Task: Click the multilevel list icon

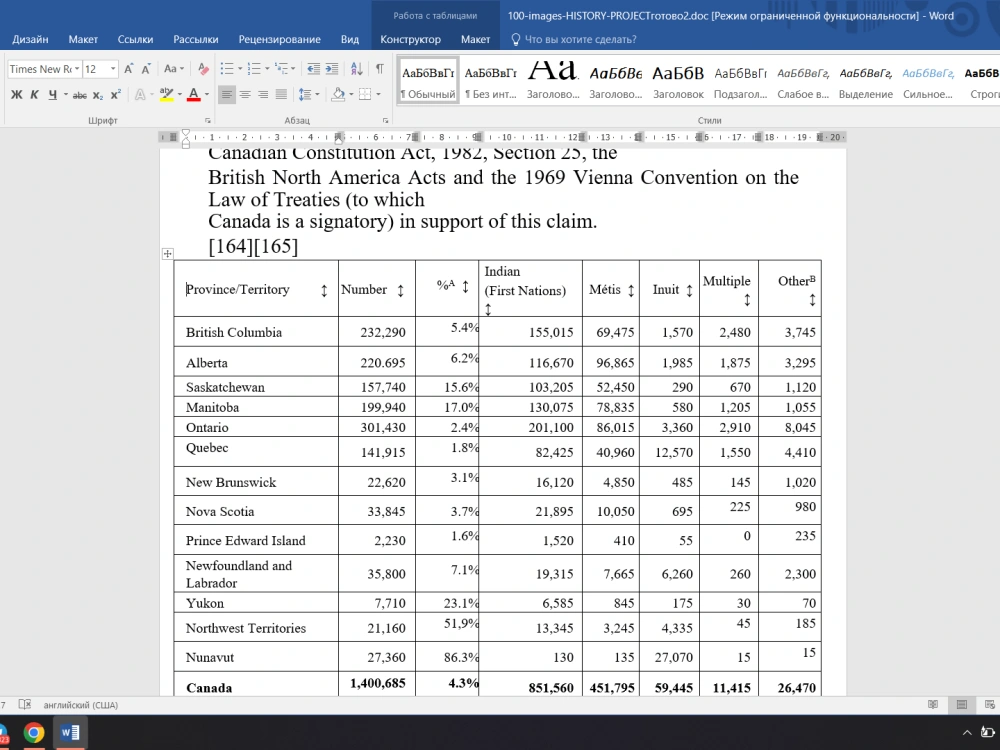Action: 281,69
